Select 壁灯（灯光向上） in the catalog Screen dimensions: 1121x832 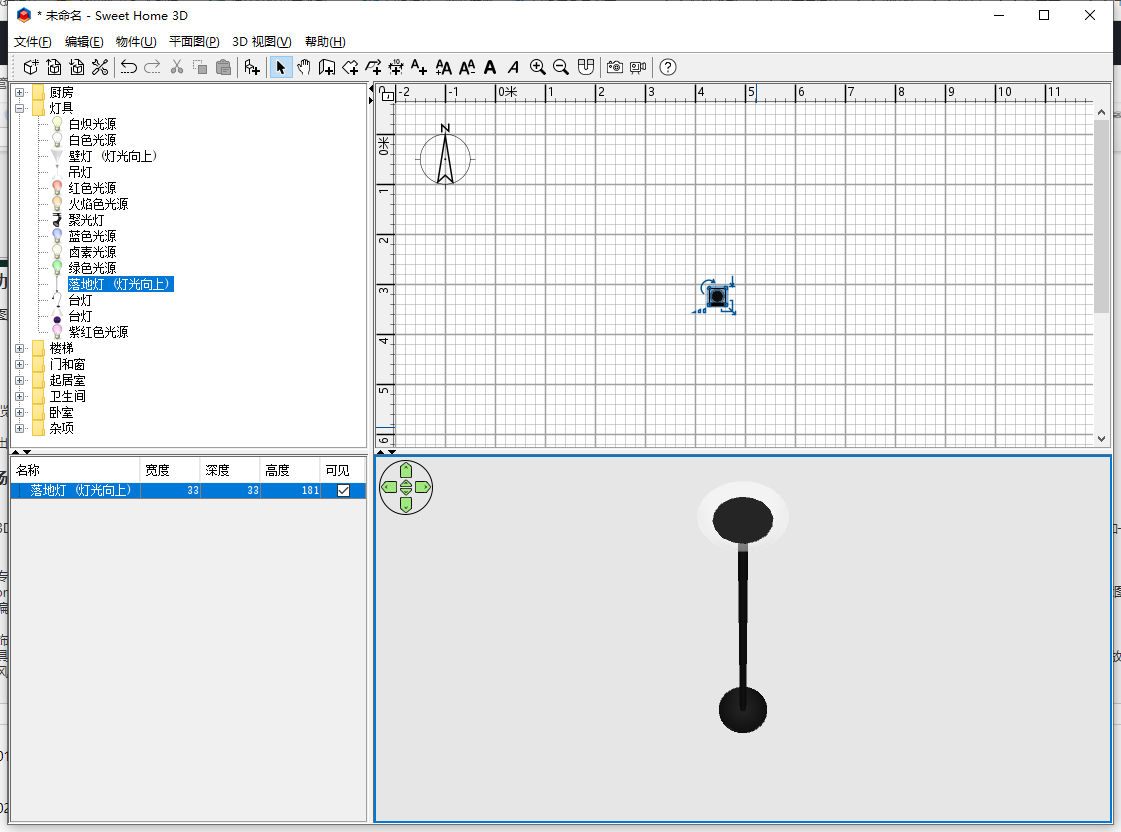pos(113,156)
